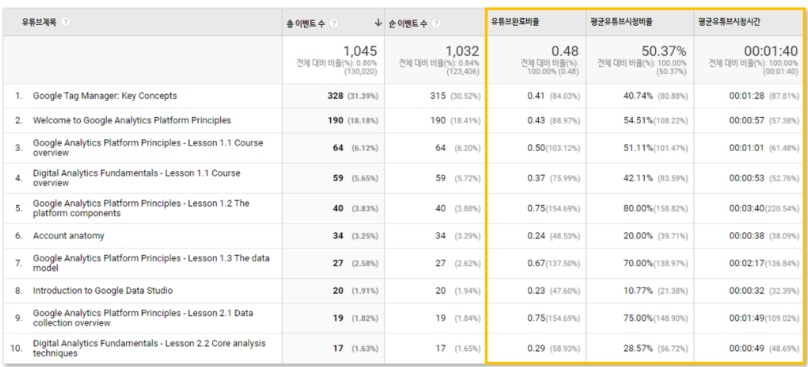Select watch time 00:01:49 cell

[746, 318]
